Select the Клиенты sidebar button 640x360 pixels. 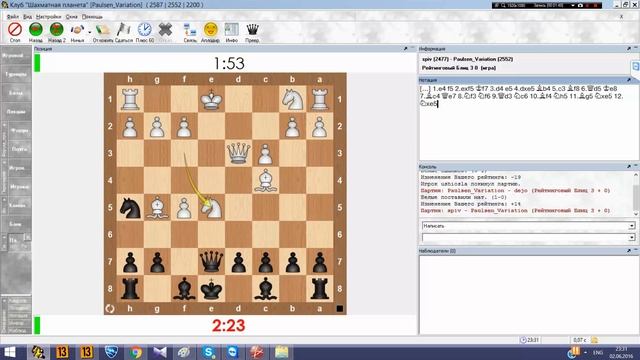(19, 205)
